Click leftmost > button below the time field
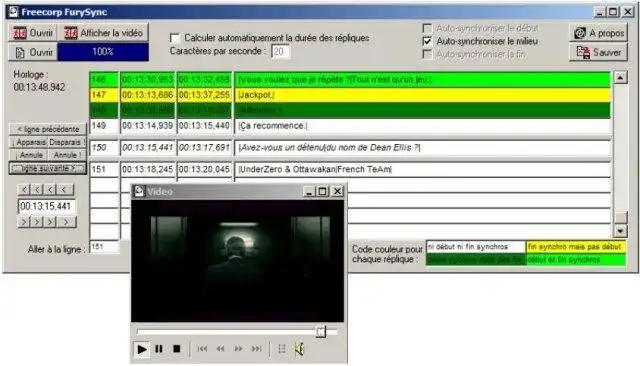Viewport: 640px width, 366px height. pos(24,222)
